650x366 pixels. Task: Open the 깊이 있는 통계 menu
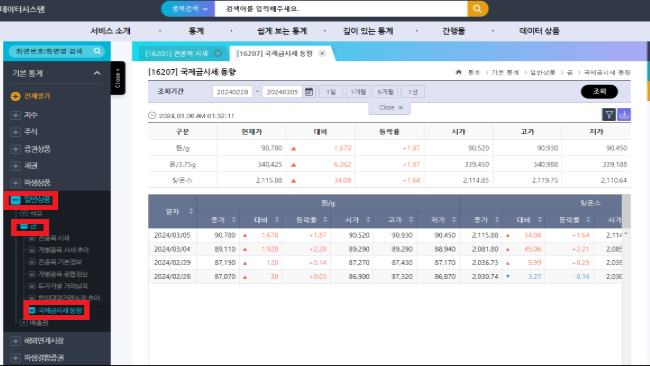pos(368,31)
